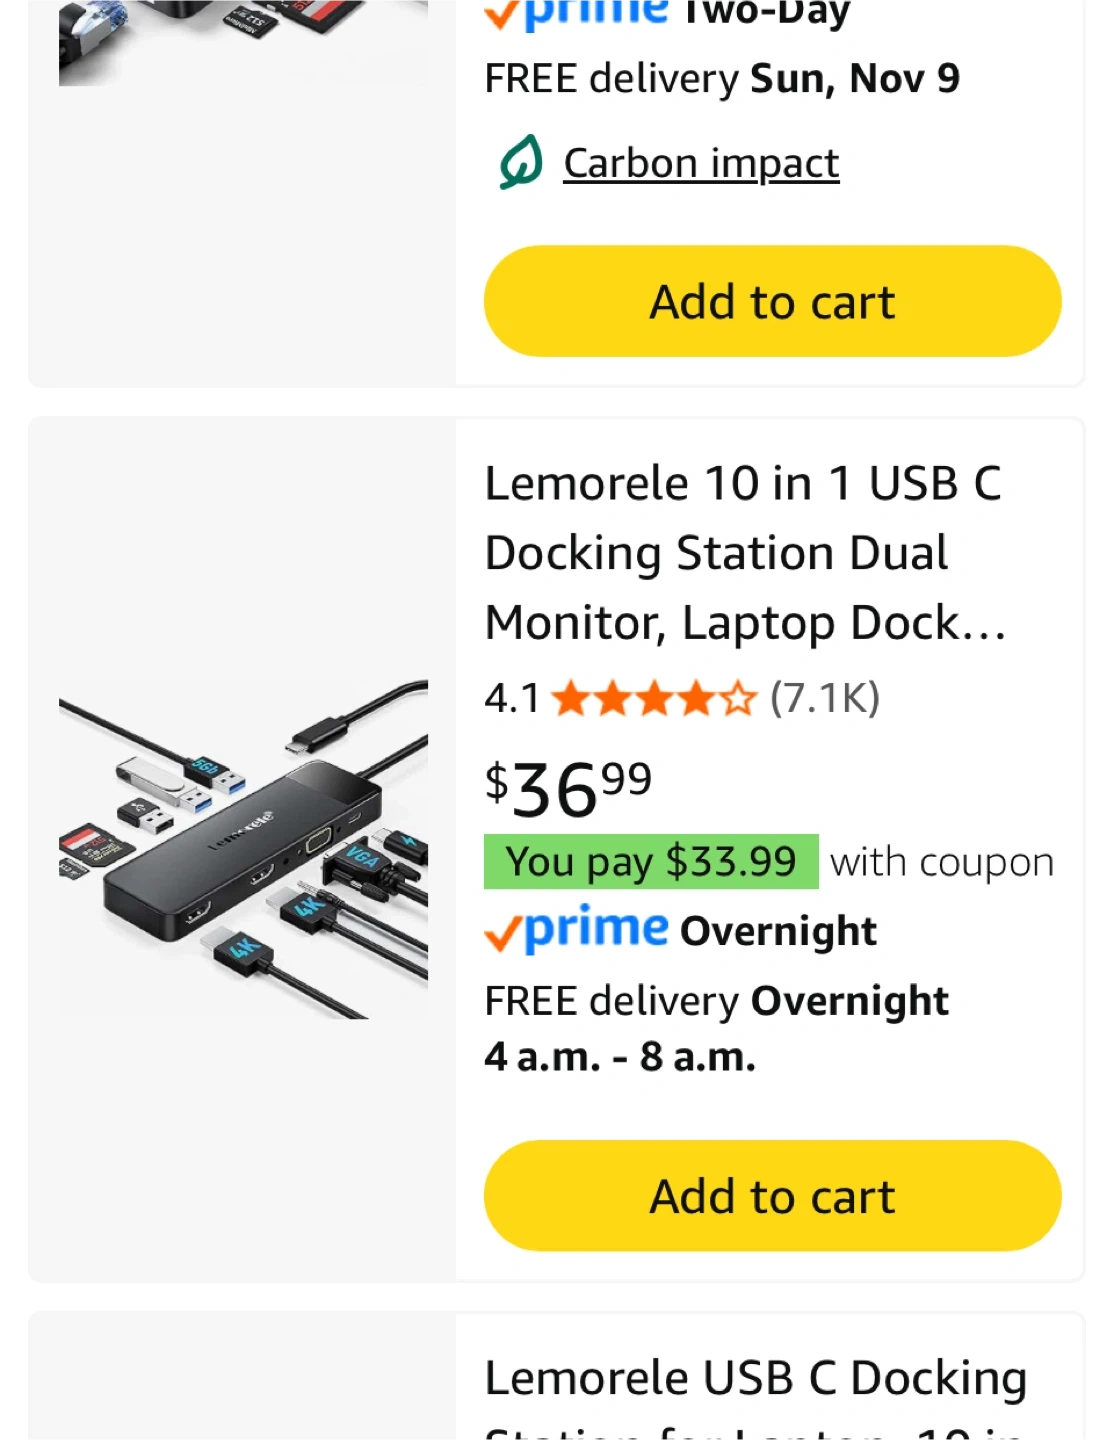Click the orange star rating icons

click(x=653, y=699)
